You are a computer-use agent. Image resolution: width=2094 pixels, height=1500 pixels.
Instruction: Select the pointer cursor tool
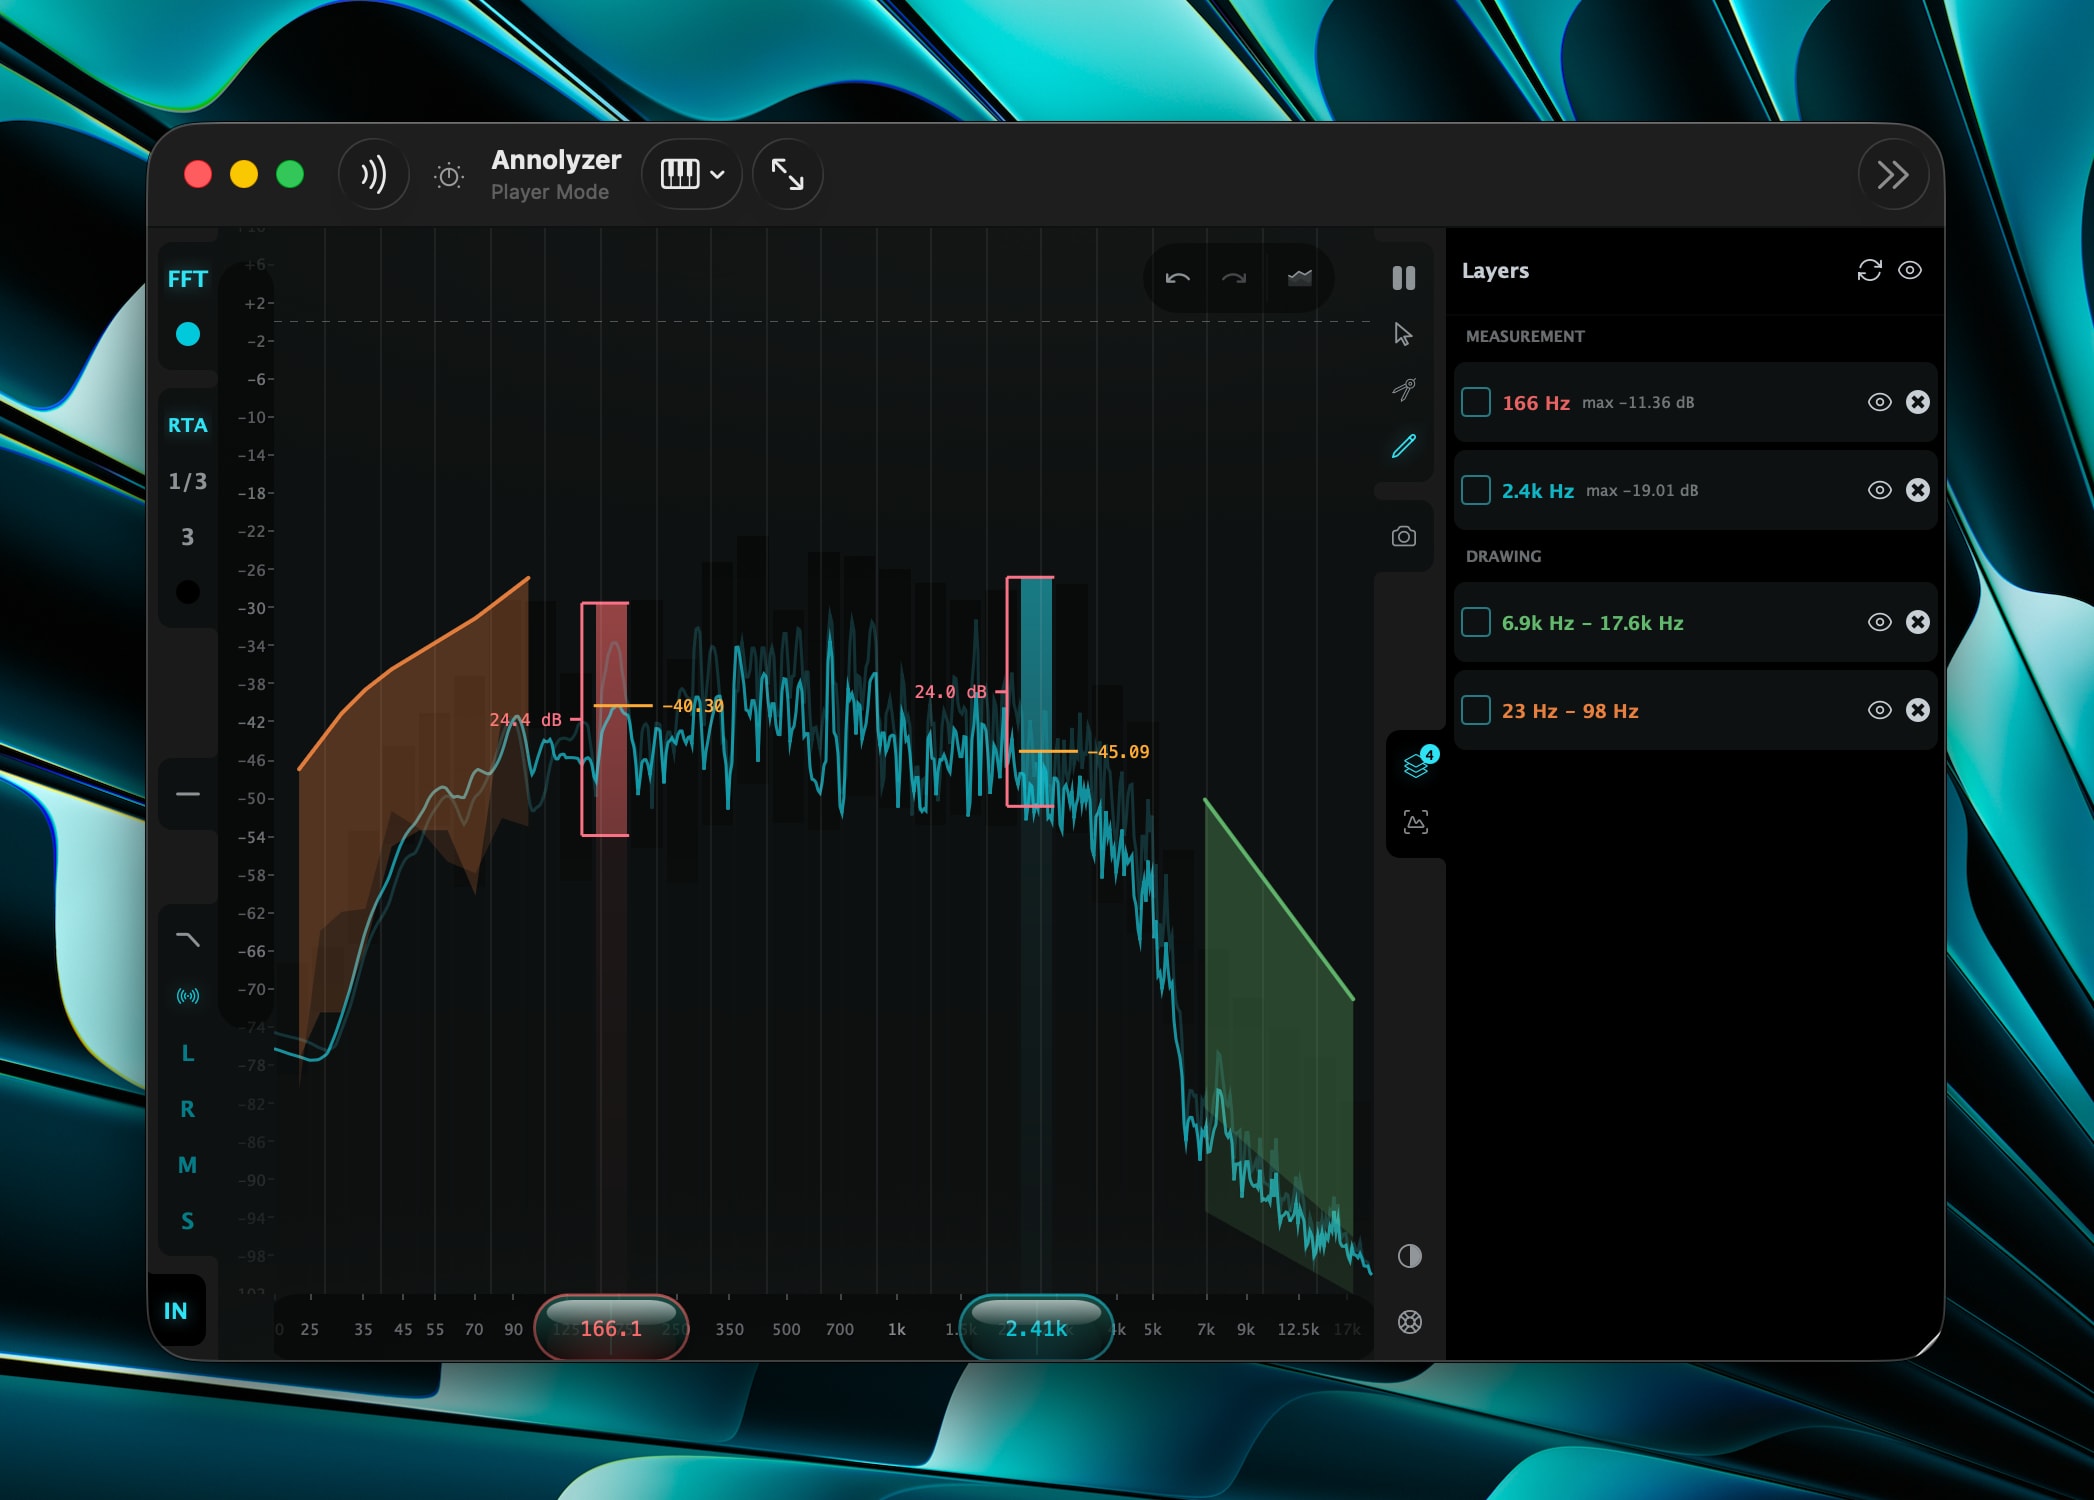point(1403,334)
